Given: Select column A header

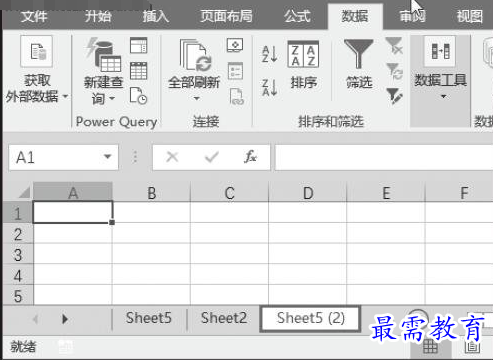Looking at the screenshot, I should pos(73,192).
